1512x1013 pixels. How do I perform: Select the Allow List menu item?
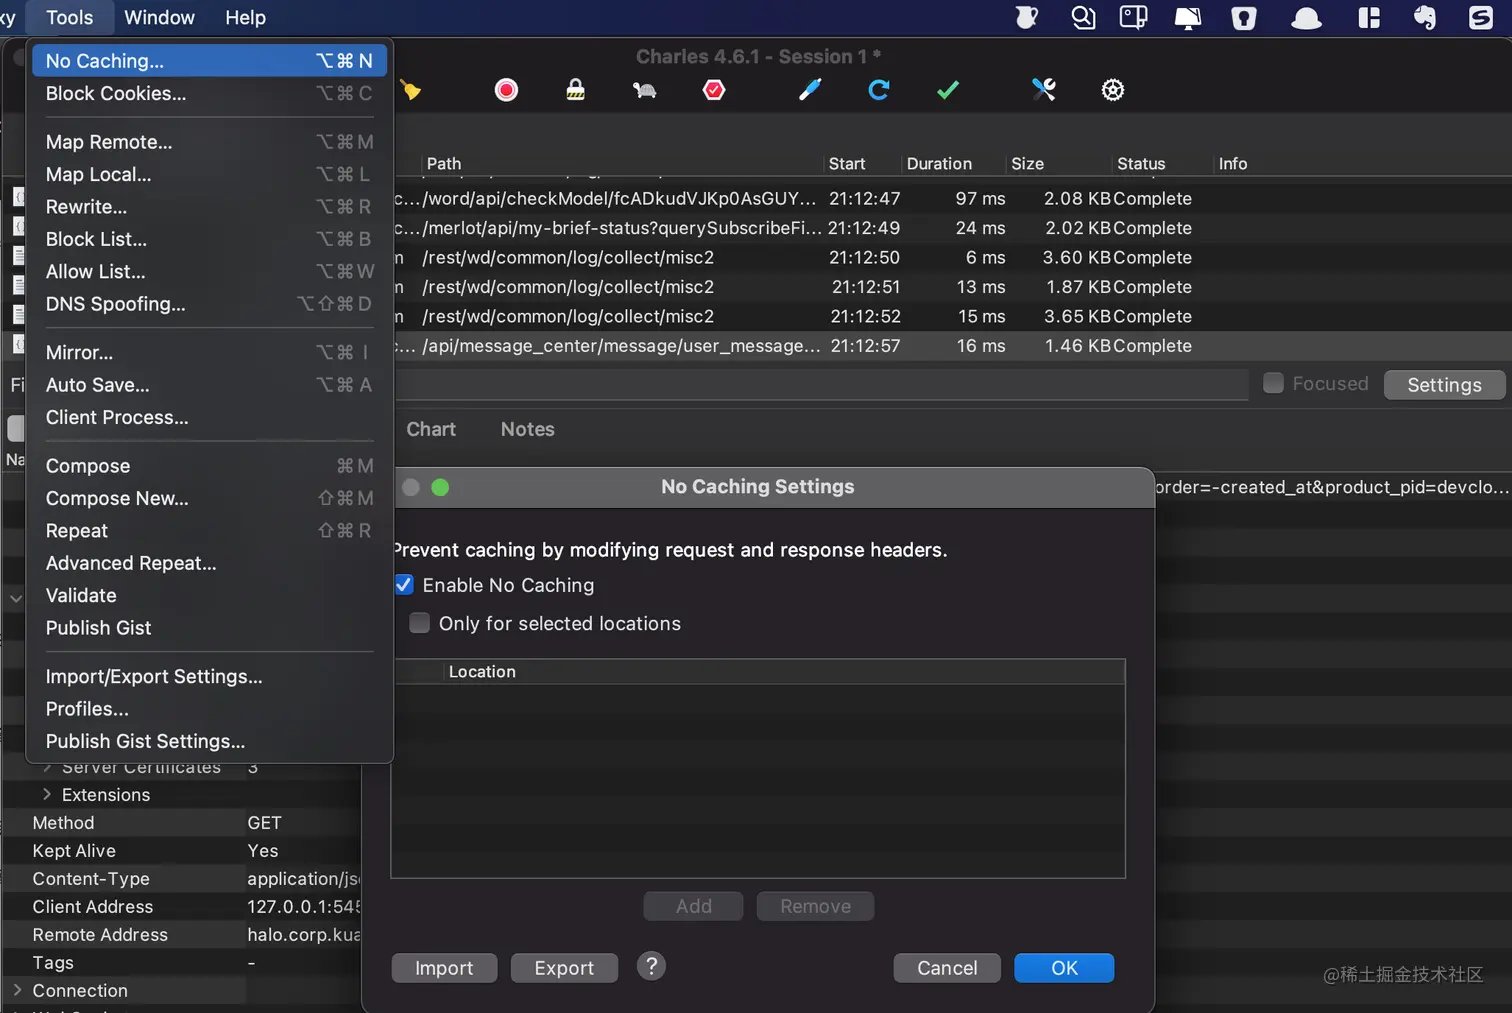click(209, 272)
